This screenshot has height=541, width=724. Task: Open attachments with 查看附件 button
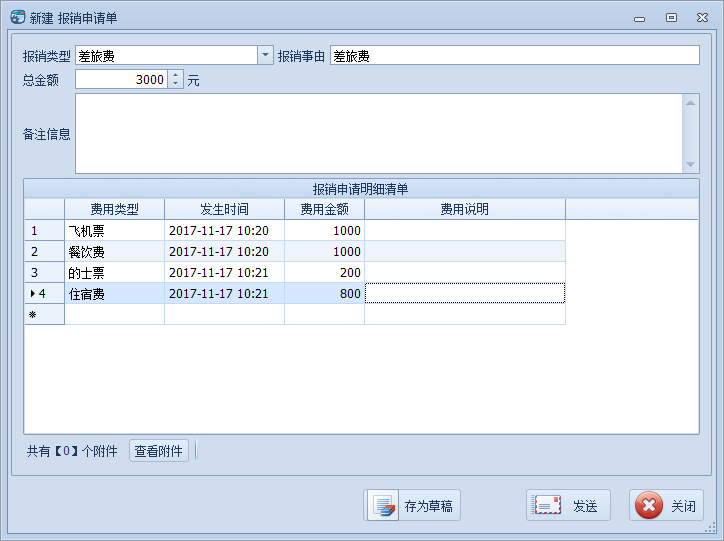pos(158,451)
